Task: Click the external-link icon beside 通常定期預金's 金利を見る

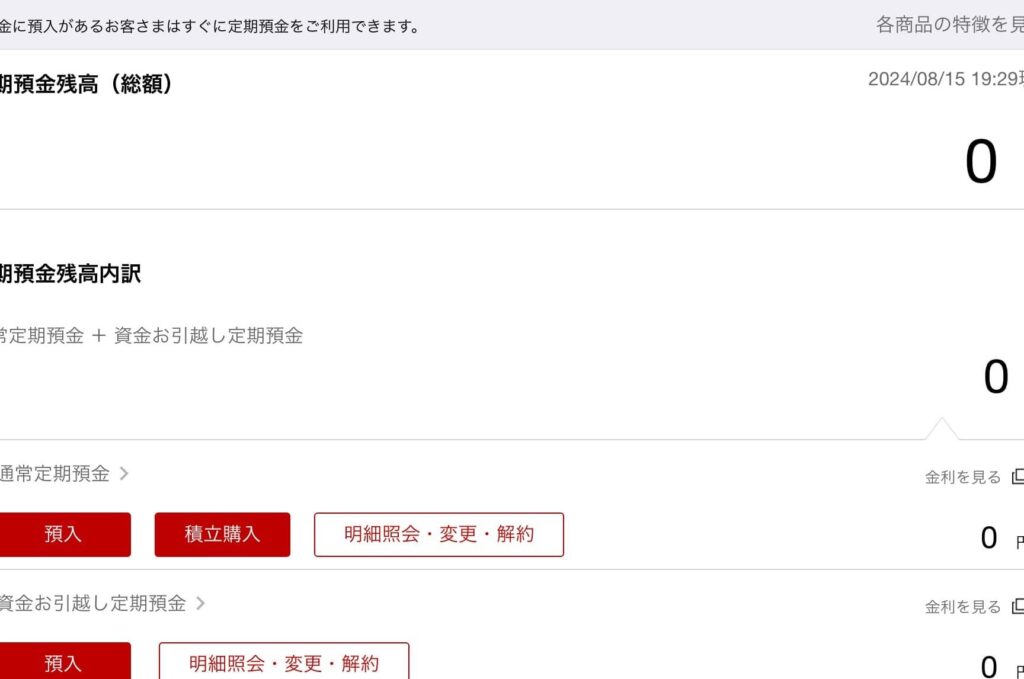Action: pyautogui.click(x=1018, y=476)
